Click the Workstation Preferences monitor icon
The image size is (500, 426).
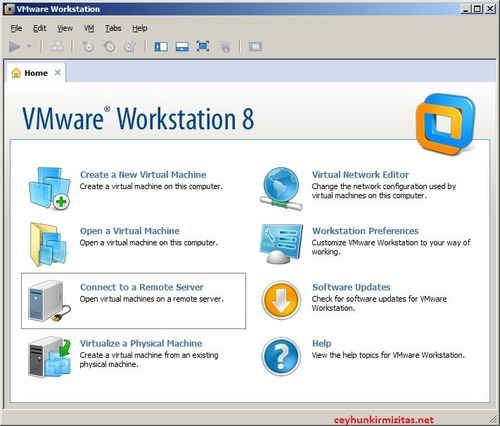281,244
